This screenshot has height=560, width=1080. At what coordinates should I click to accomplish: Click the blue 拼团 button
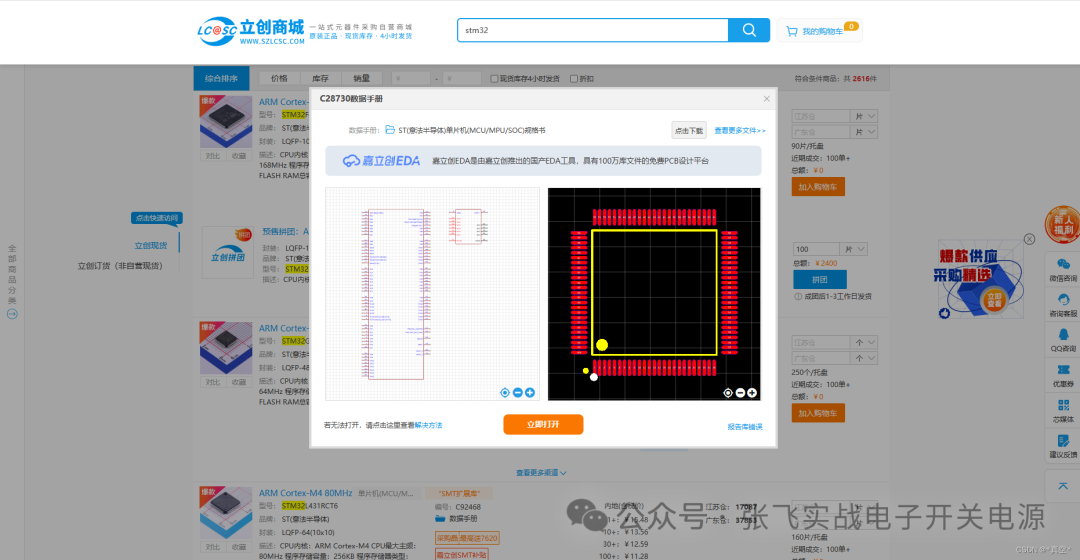[x=820, y=280]
